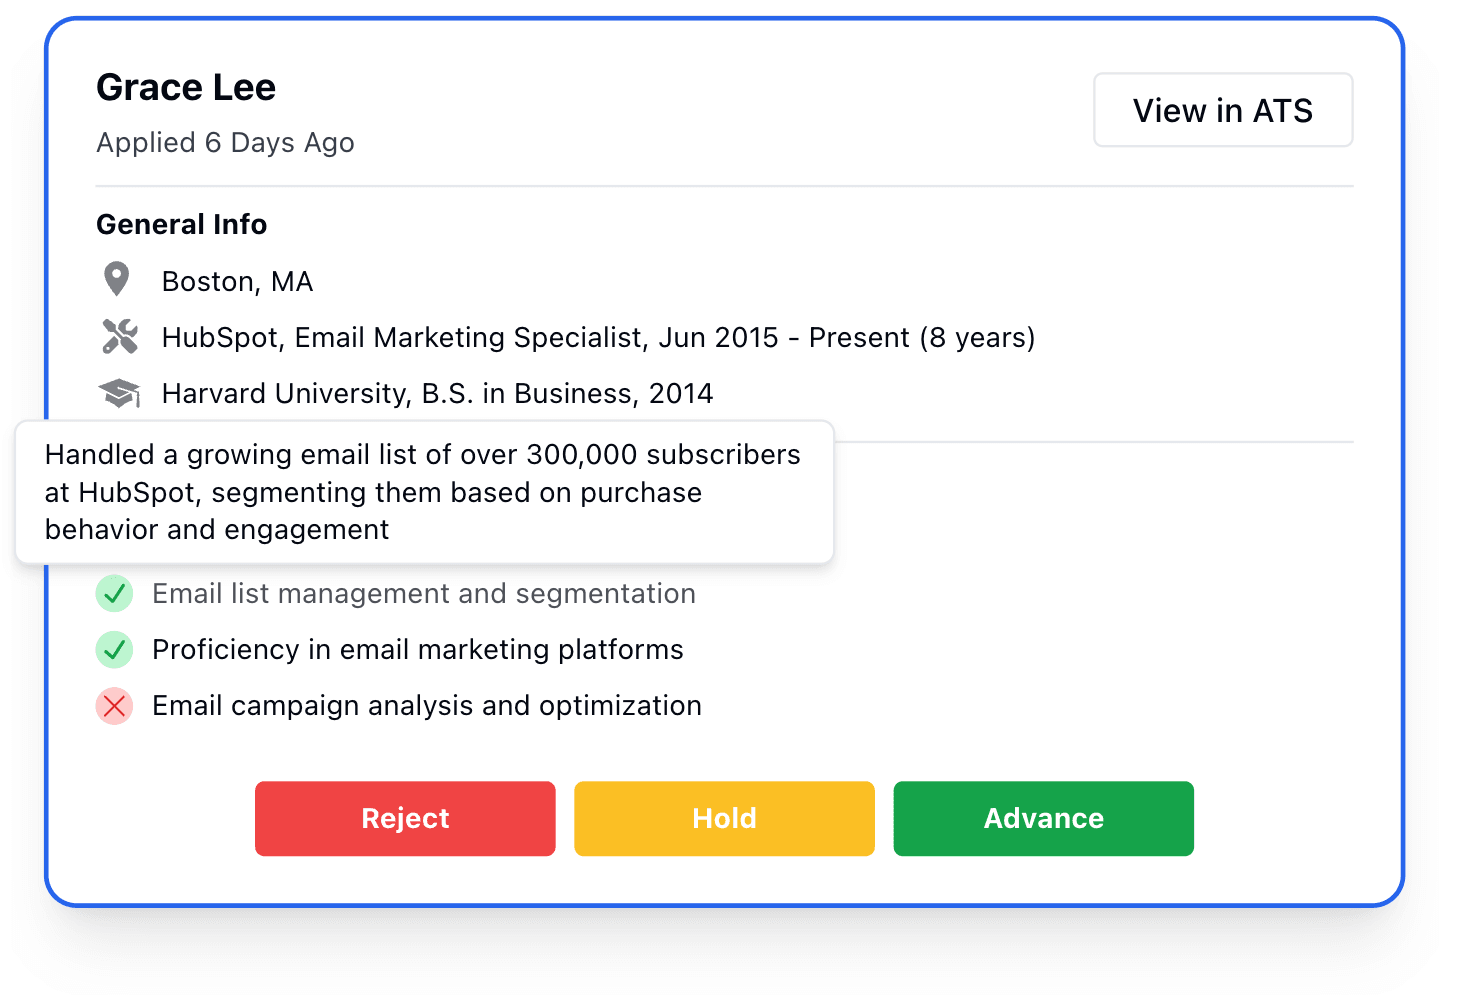Viewport: 1457px width, 995px height.
Task: Click the General Info heading
Action: [181, 224]
